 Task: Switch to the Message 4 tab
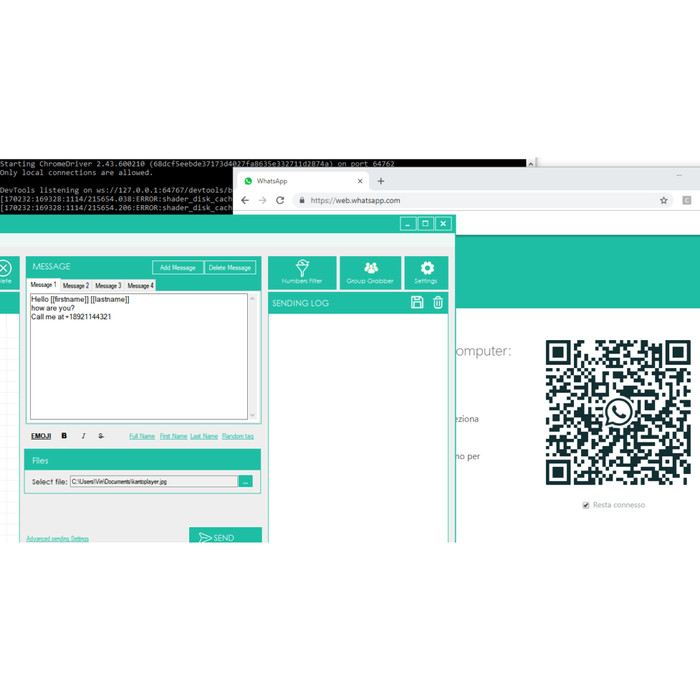[140, 286]
